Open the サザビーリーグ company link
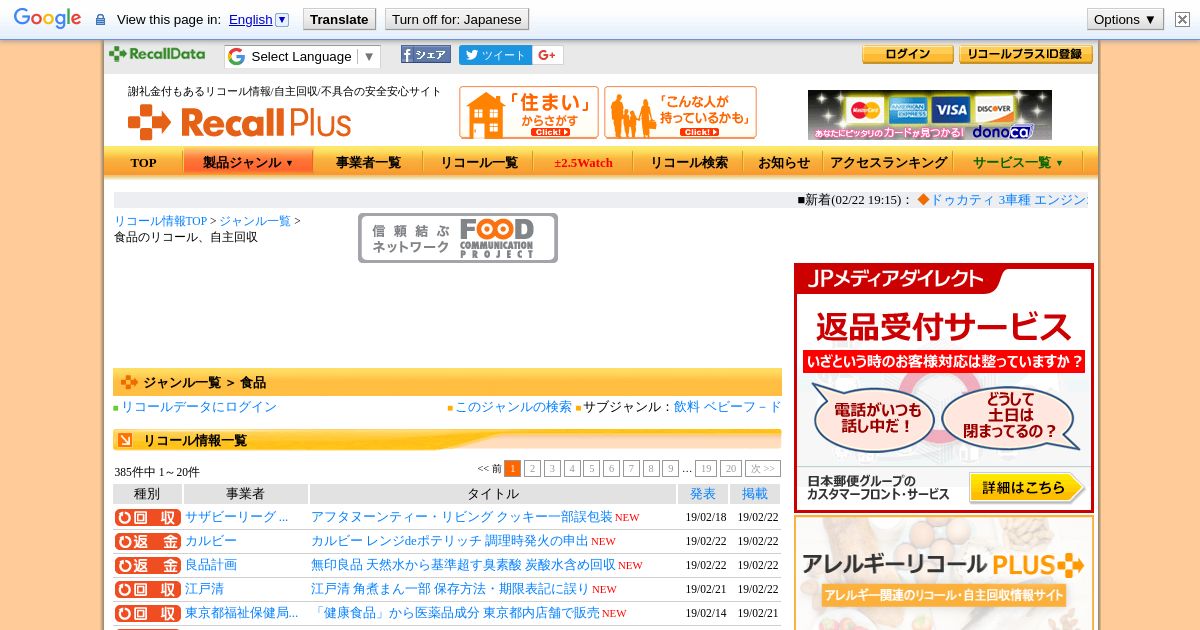Viewport: 1200px width, 630px height. click(x=237, y=517)
